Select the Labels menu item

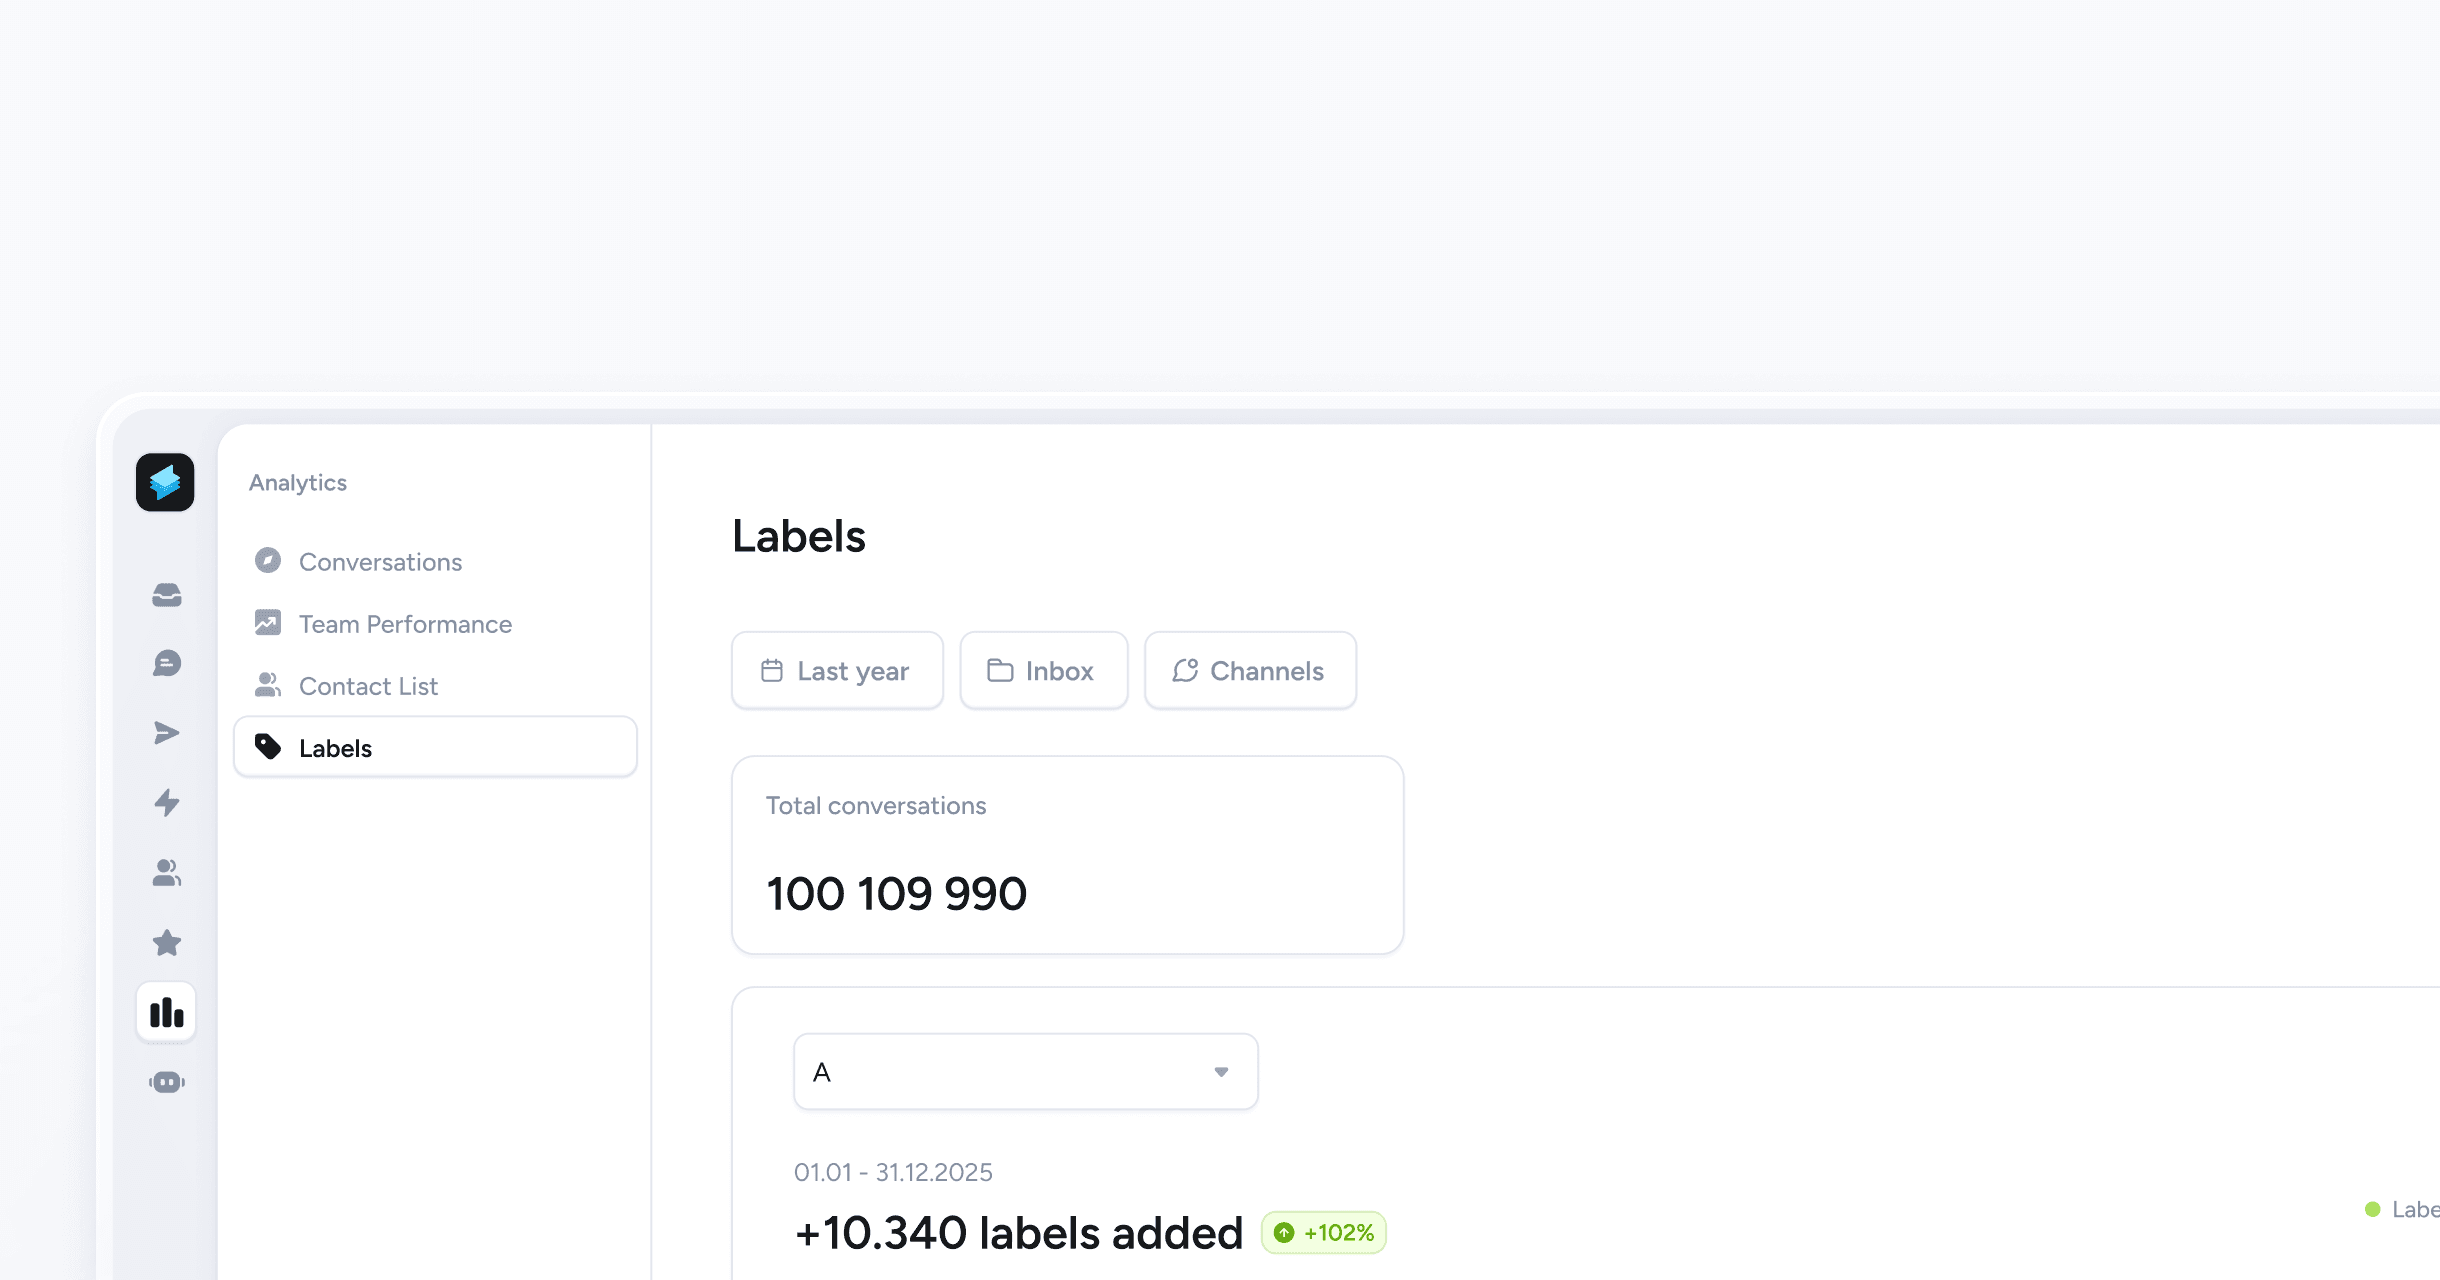pos(435,748)
